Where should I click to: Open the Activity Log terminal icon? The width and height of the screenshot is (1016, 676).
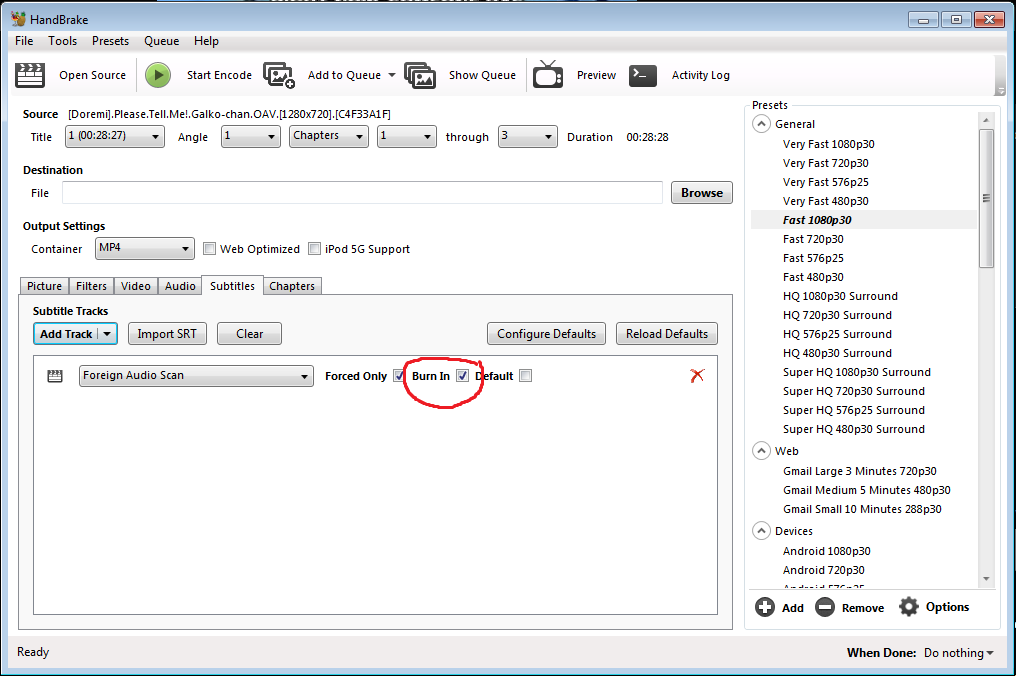pyautogui.click(x=642, y=75)
